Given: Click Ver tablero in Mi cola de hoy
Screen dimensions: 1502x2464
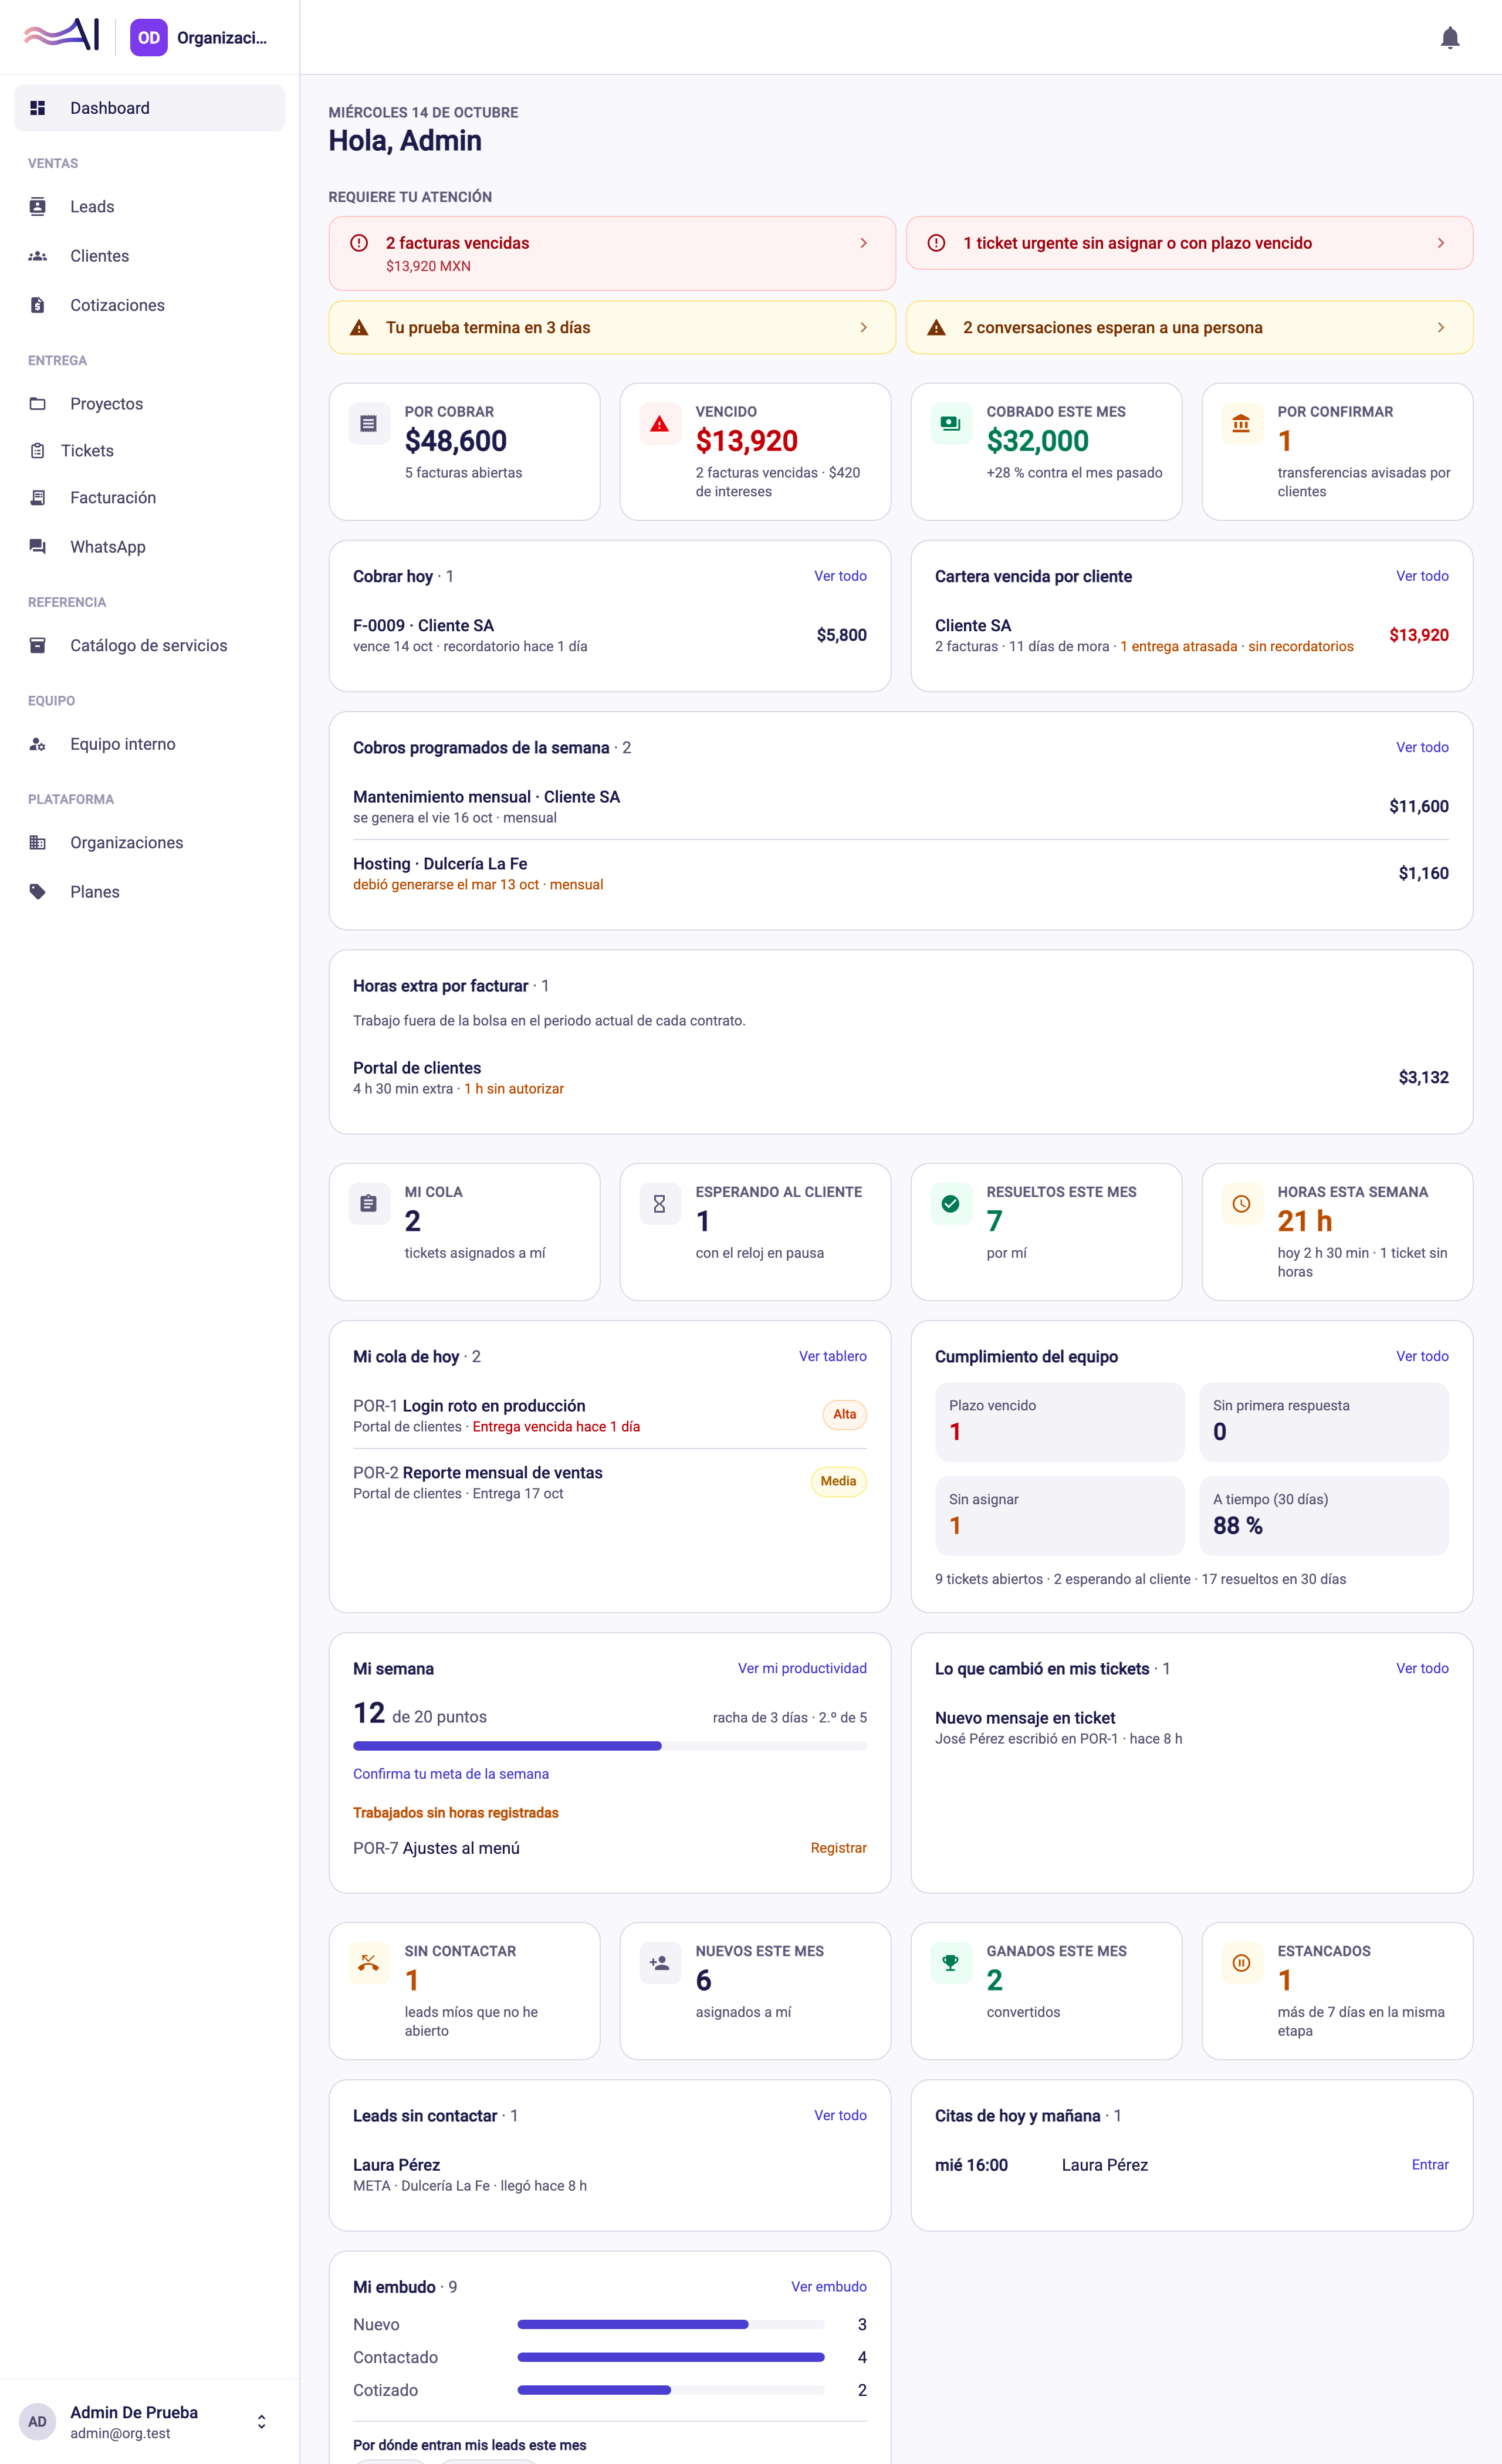Looking at the screenshot, I should pos(832,1356).
